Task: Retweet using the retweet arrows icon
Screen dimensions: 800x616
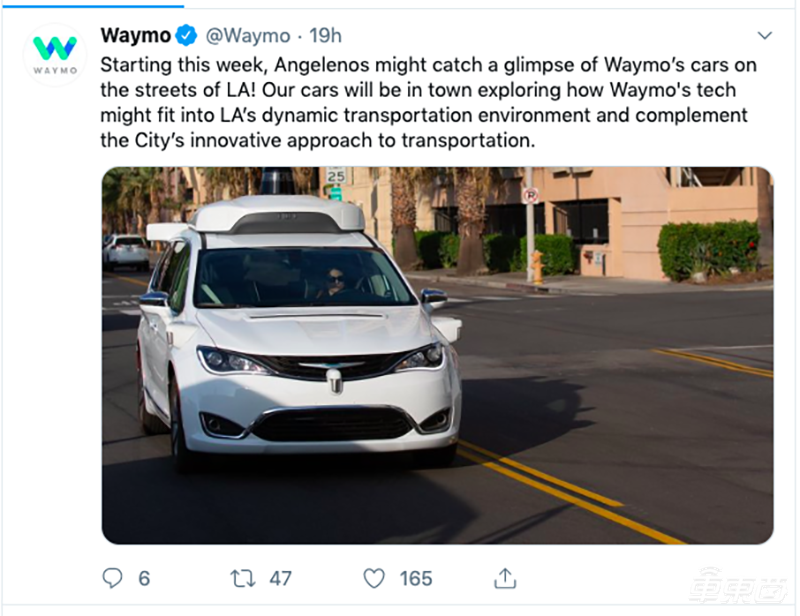Action: click(243, 578)
